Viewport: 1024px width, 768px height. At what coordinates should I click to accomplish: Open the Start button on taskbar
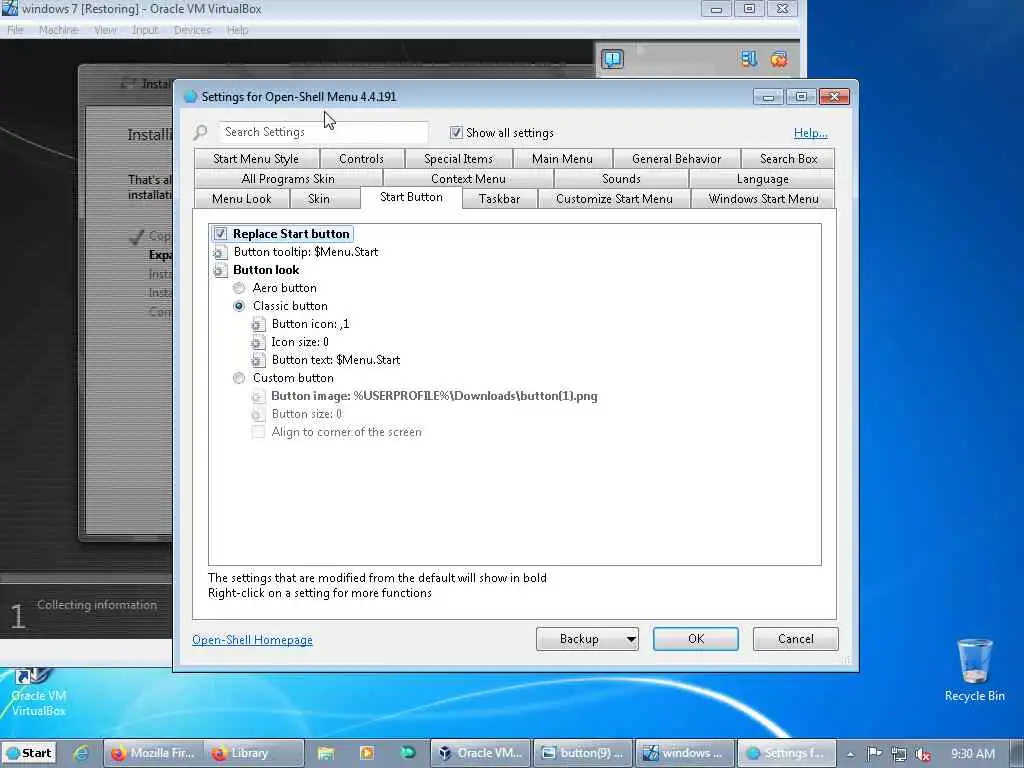pyautogui.click(x=28, y=753)
